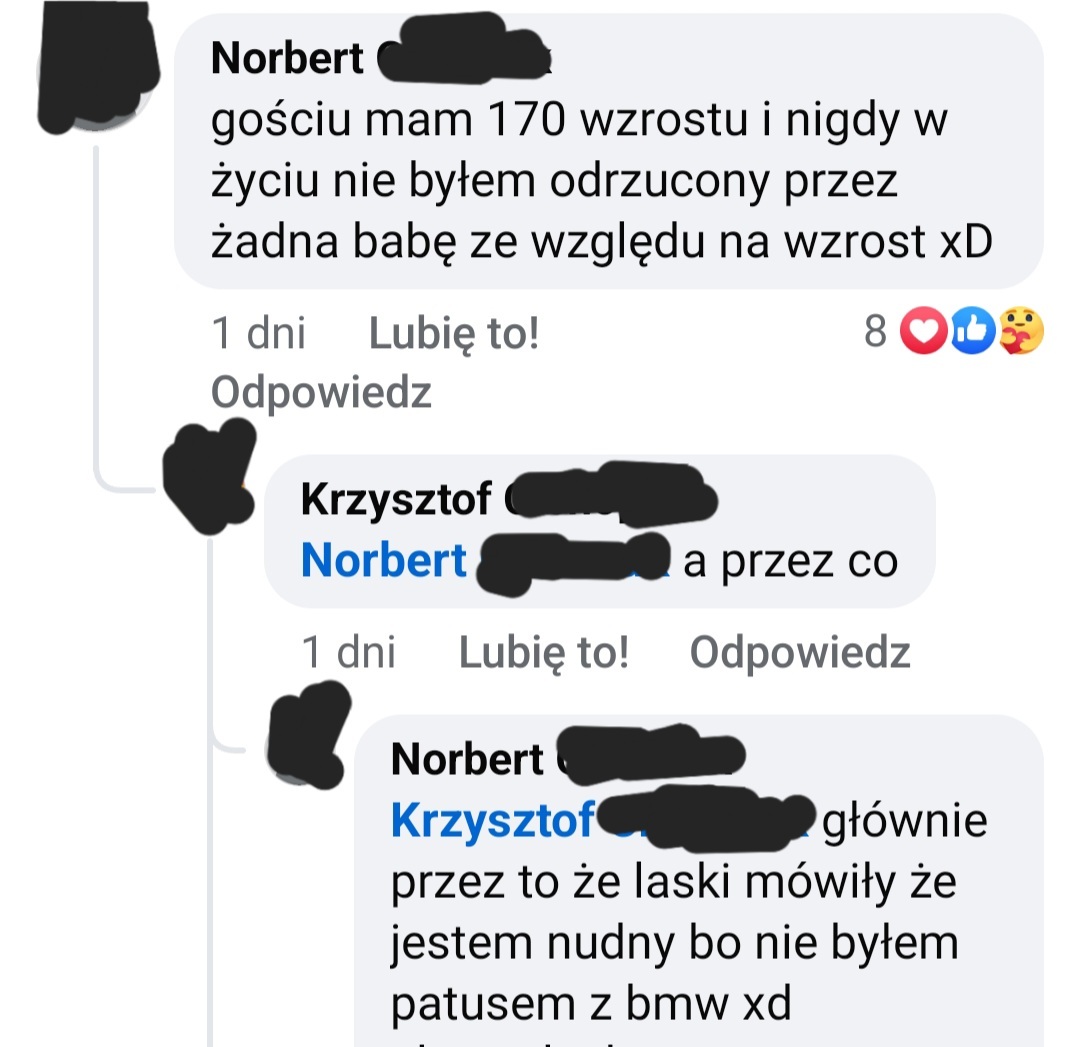Click the blue thumbs-up reaction icon
Viewport: 1080px width, 1047px height.
(973, 331)
